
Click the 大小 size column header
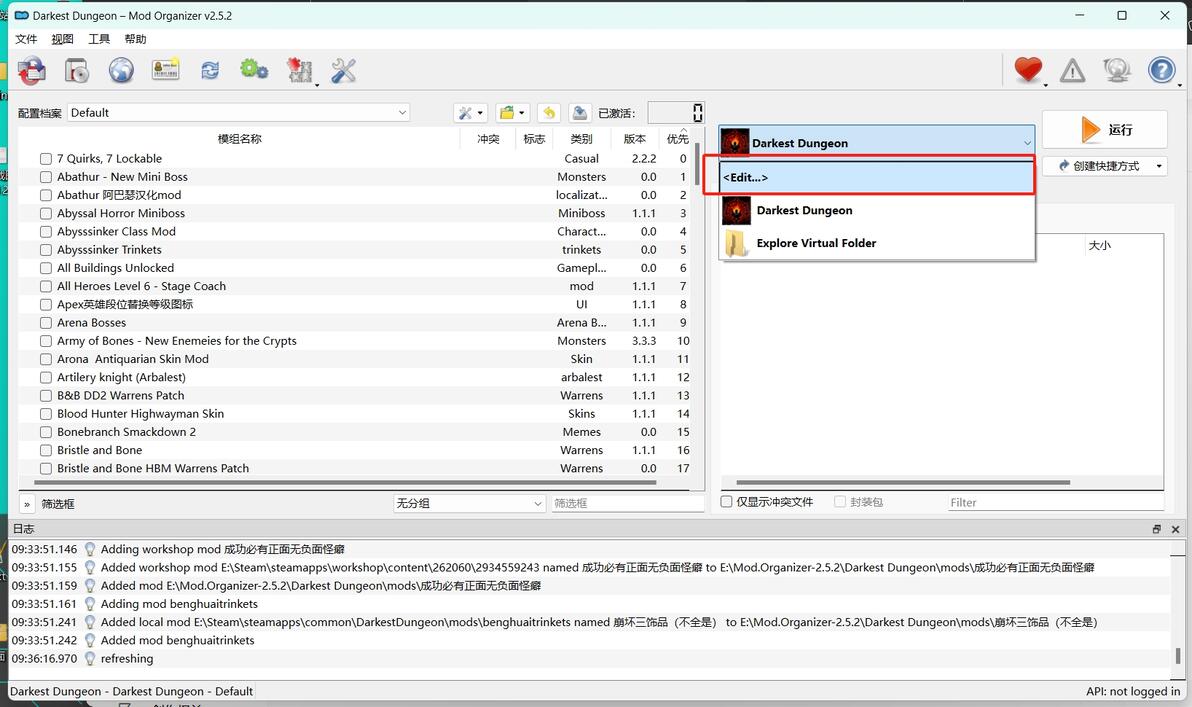click(x=1099, y=246)
